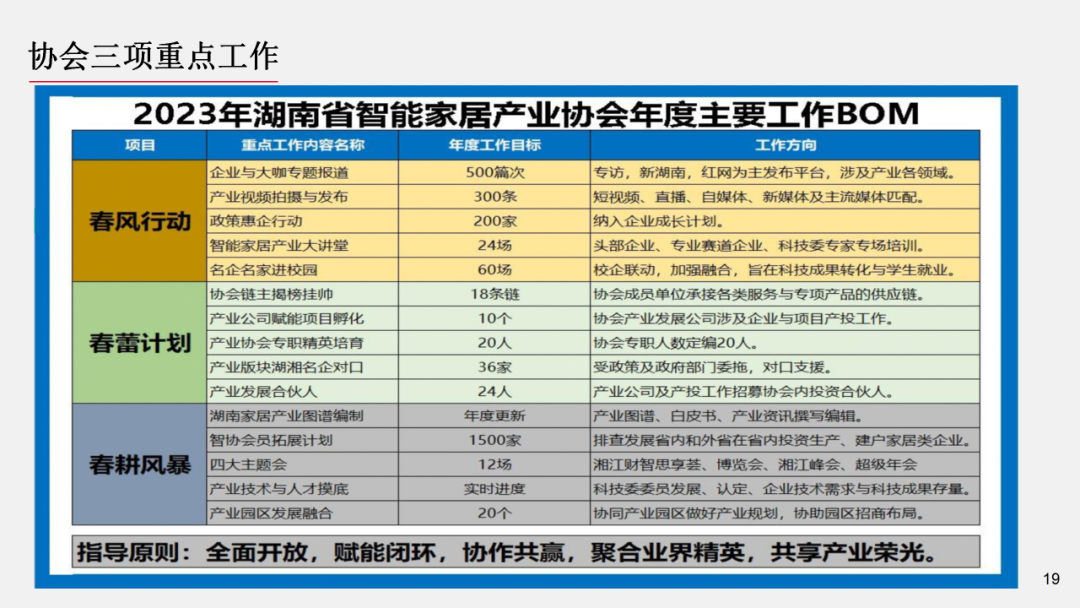
Task: Click the 年度工作目标 column header
Action: click(x=494, y=145)
